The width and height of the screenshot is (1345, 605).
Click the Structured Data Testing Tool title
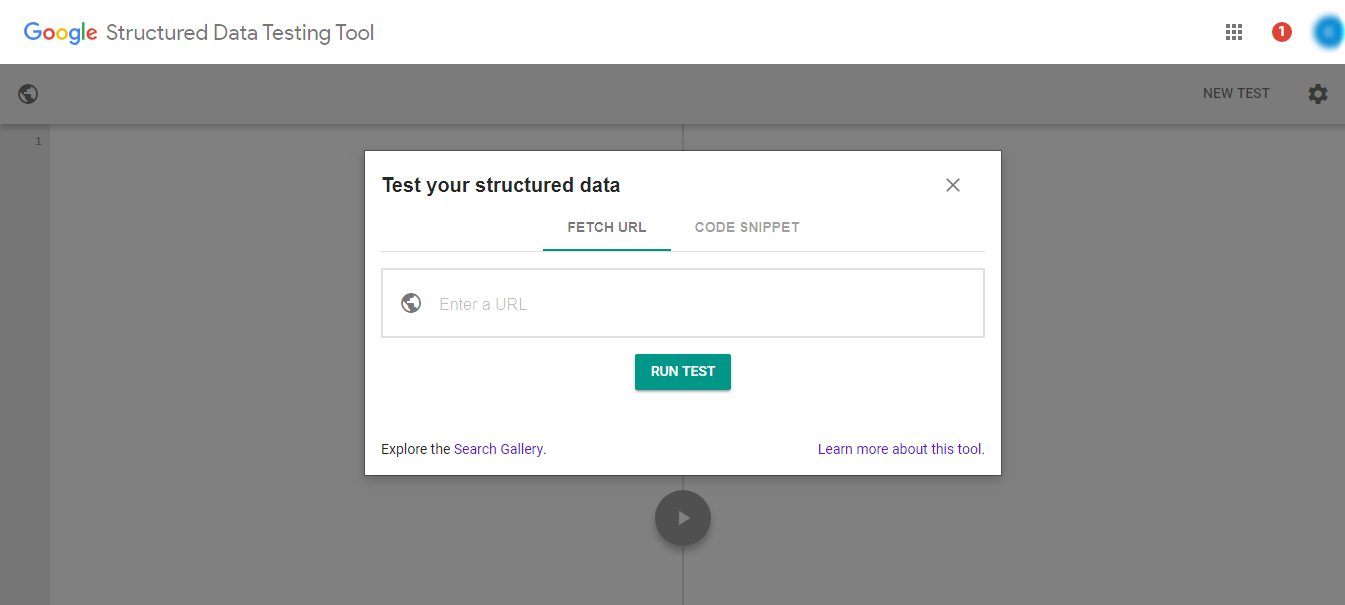pos(240,32)
